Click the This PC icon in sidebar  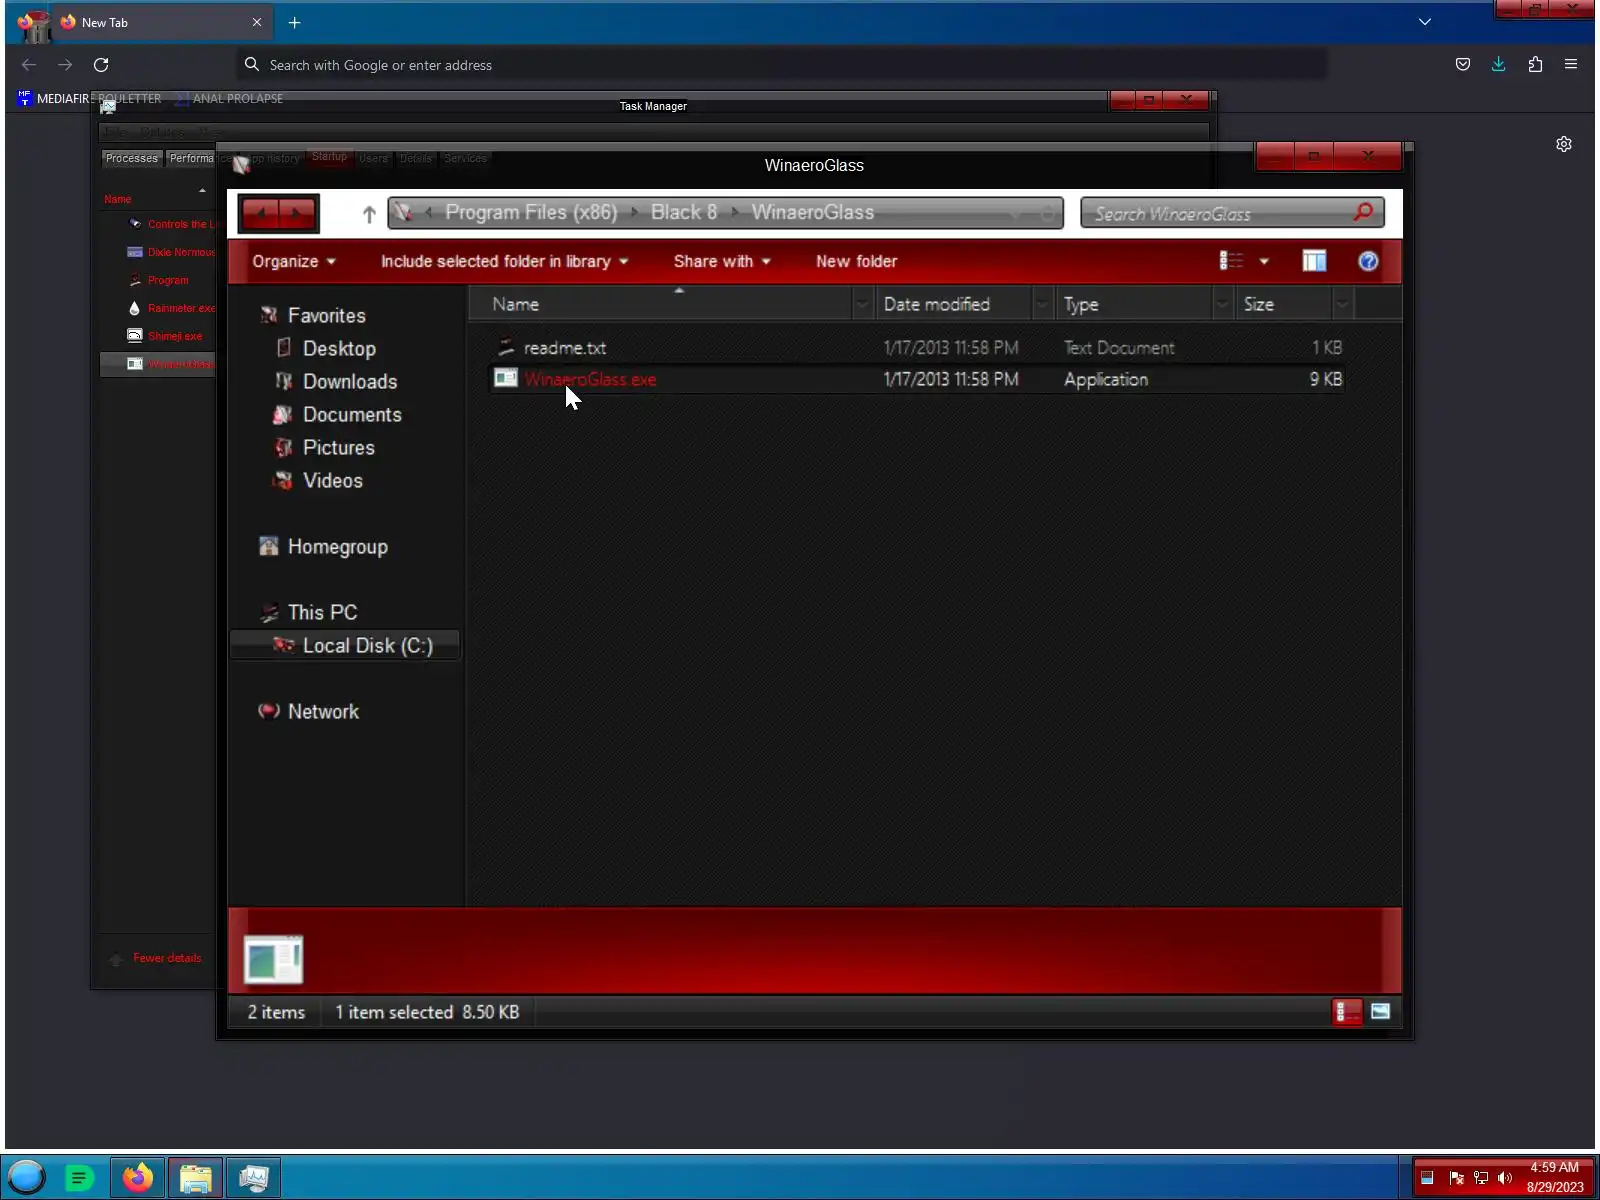(268, 612)
